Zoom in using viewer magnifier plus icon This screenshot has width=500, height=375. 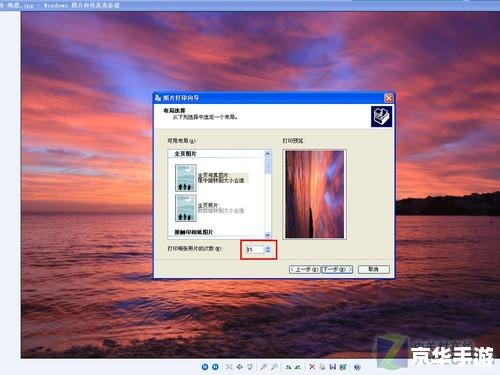[x=263, y=367]
